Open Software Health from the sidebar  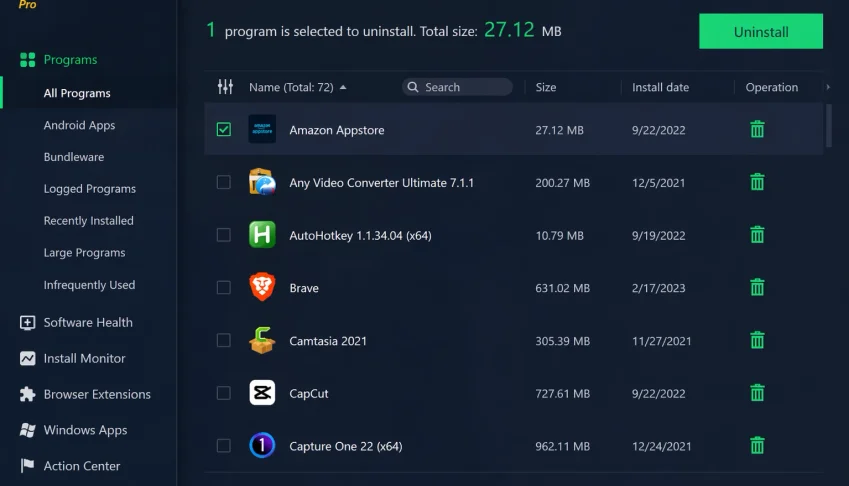(88, 323)
